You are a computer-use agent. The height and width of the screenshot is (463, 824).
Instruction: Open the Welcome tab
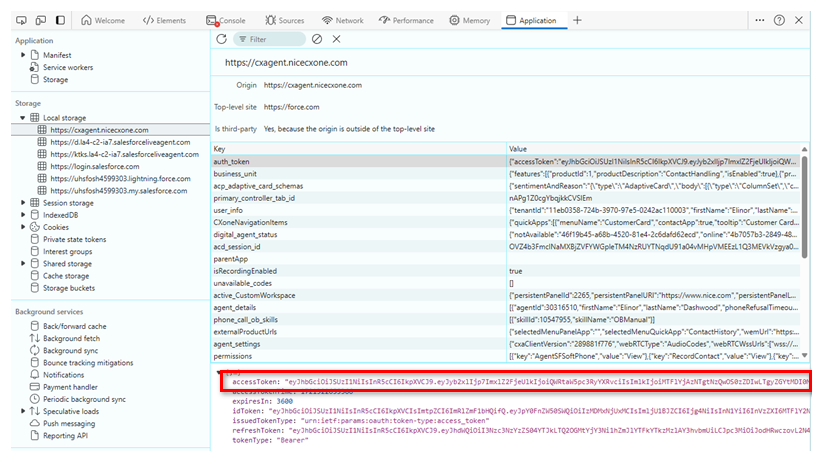click(x=103, y=20)
